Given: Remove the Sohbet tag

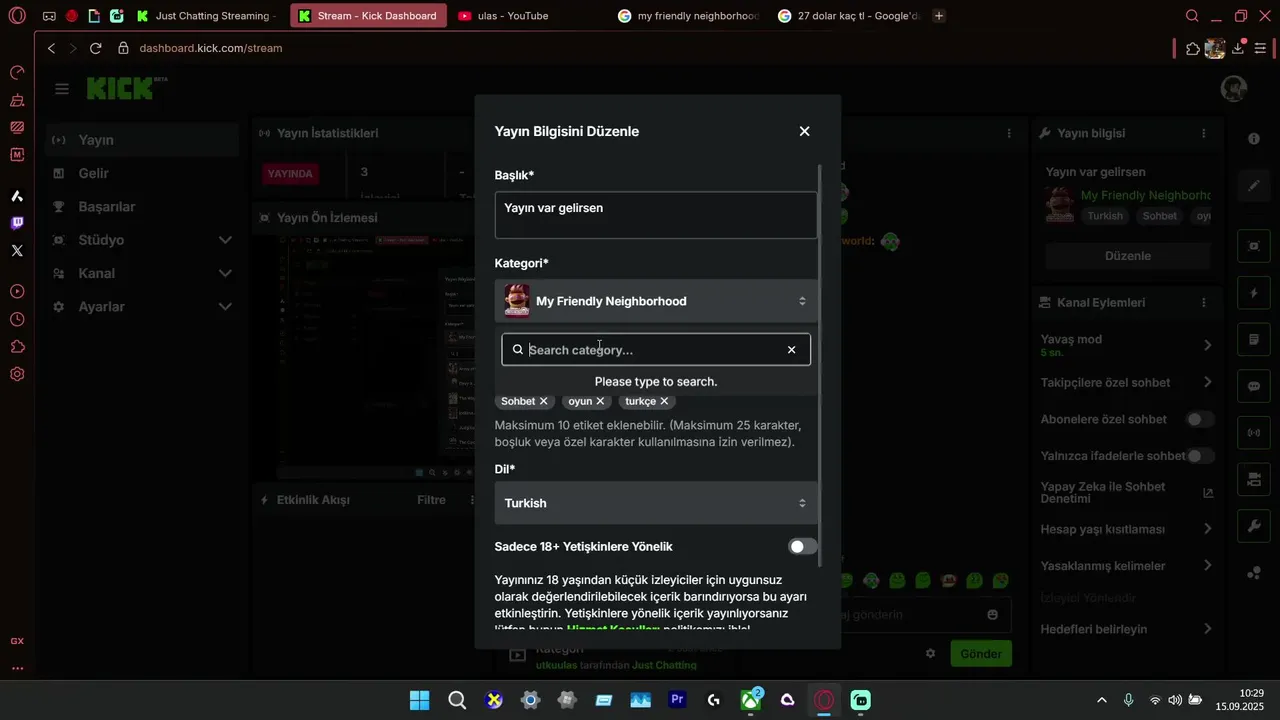Looking at the screenshot, I should click(543, 401).
